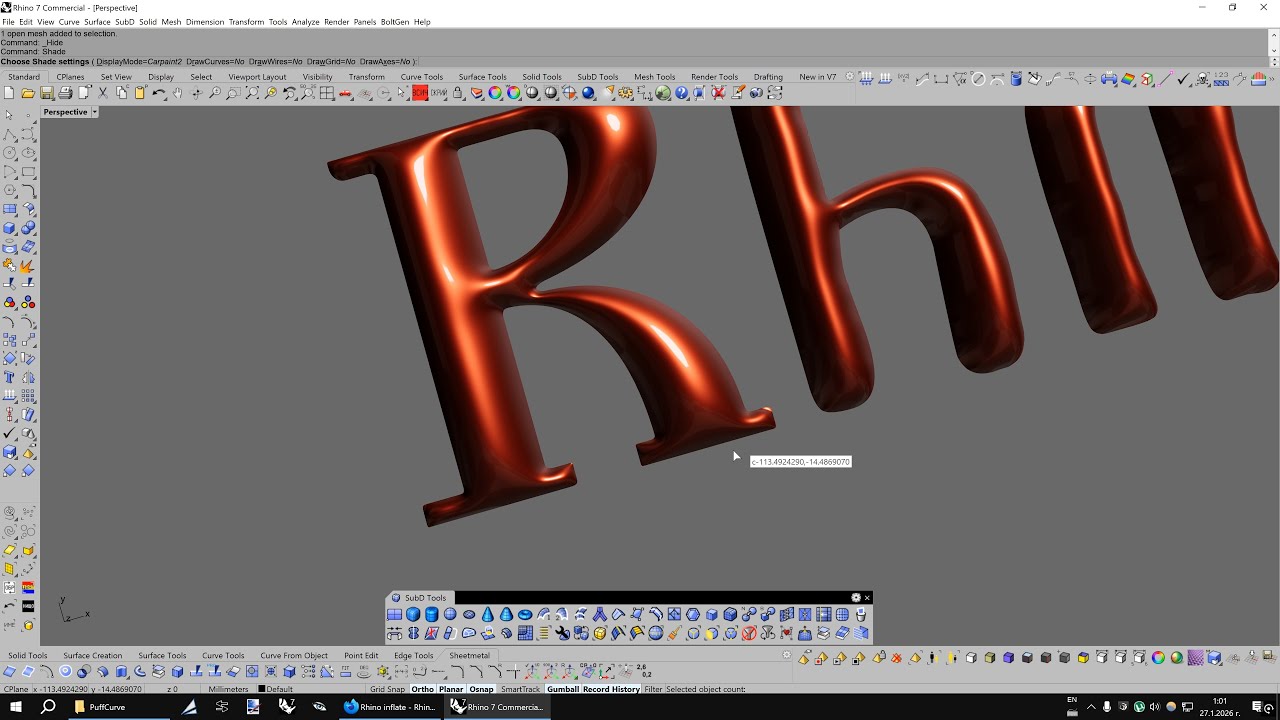Create a SubD torus primitive
The height and width of the screenshot is (720, 1280).
[x=525, y=615]
